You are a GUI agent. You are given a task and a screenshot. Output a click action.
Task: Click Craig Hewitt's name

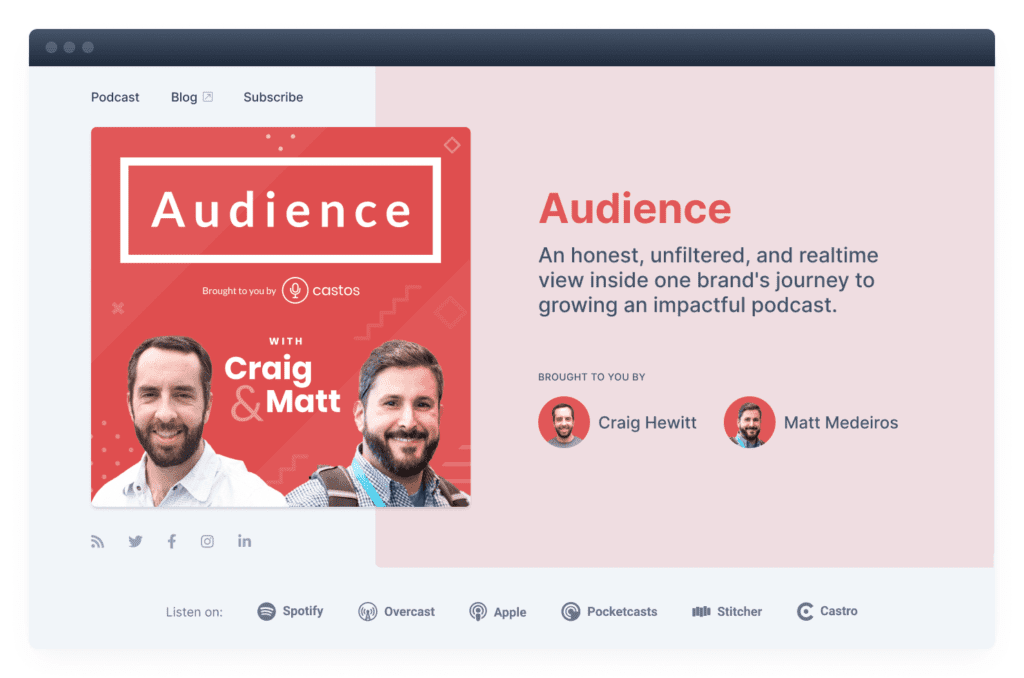tap(647, 423)
